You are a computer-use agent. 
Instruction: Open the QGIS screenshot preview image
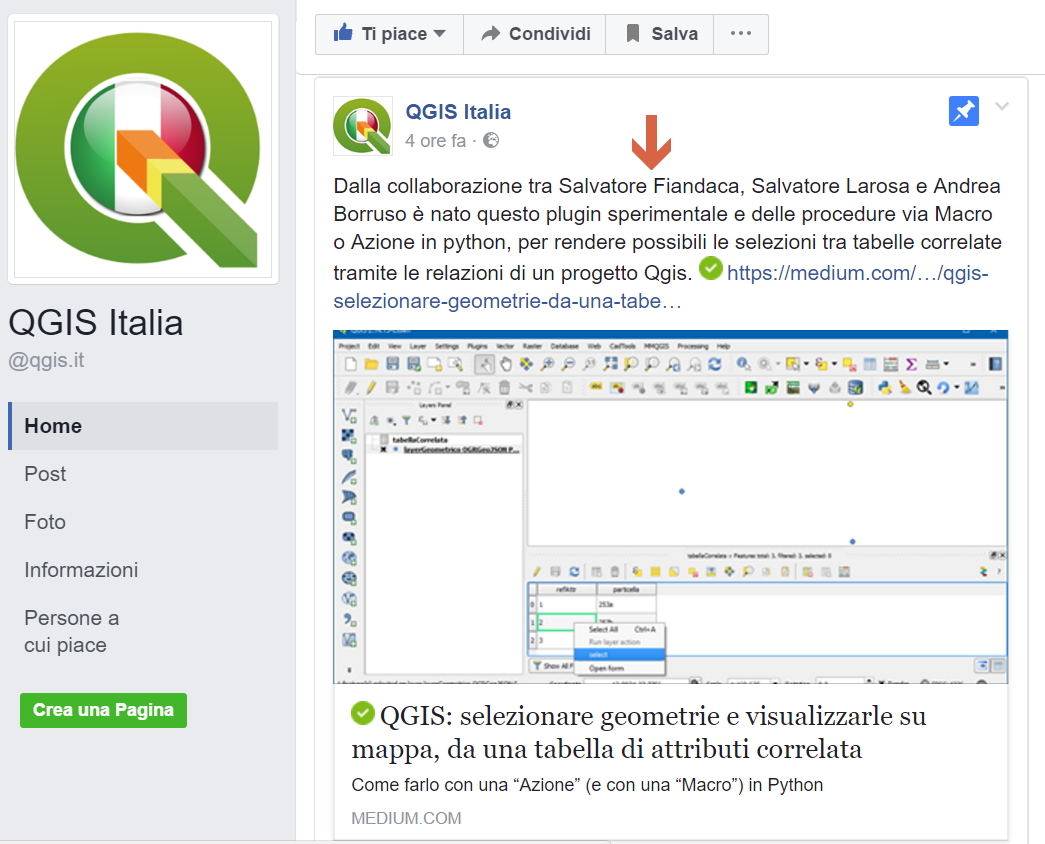pos(670,507)
